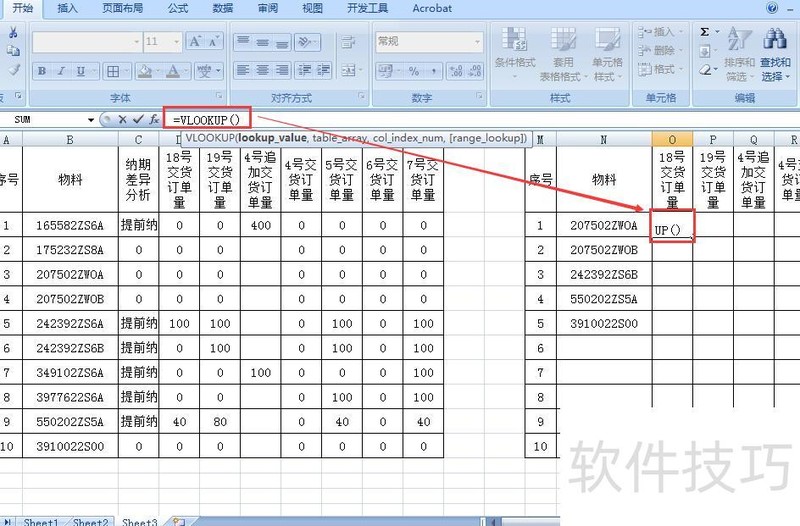Screen dimensions: 800x526
Task: Click the Merge and Center icon
Action: [x=350, y=70]
